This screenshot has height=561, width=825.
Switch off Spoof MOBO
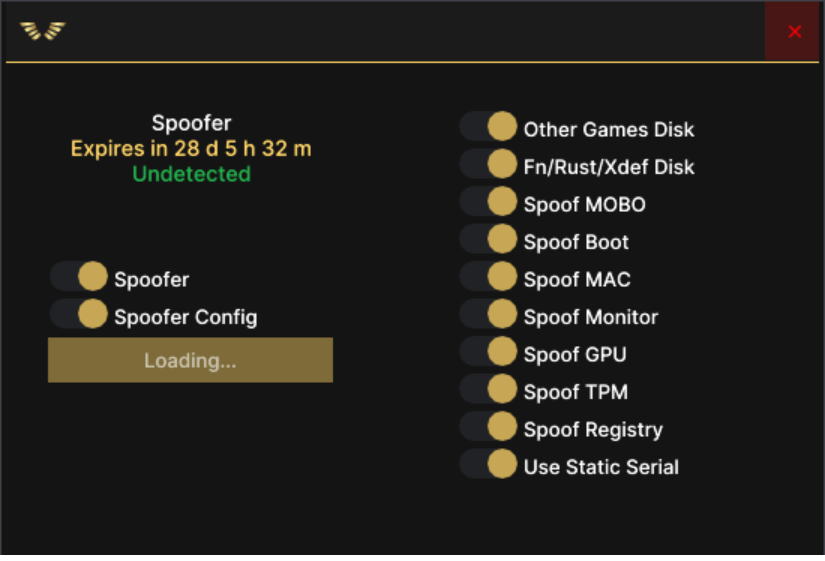(x=489, y=202)
